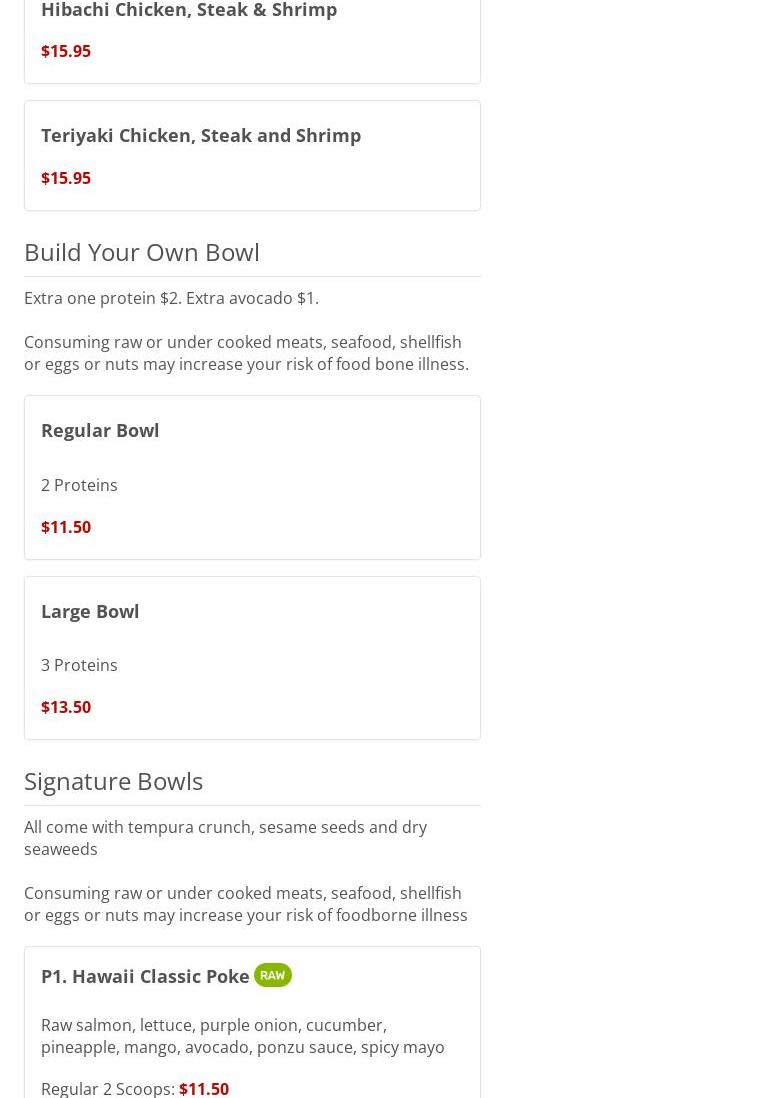Click the $15.95 price under Hibachi Chicken
This screenshot has height=1098, width=770.
(66, 51)
